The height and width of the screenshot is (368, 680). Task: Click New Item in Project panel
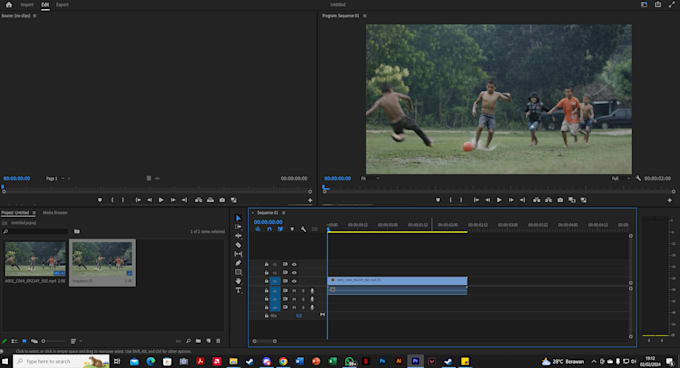coord(209,341)
